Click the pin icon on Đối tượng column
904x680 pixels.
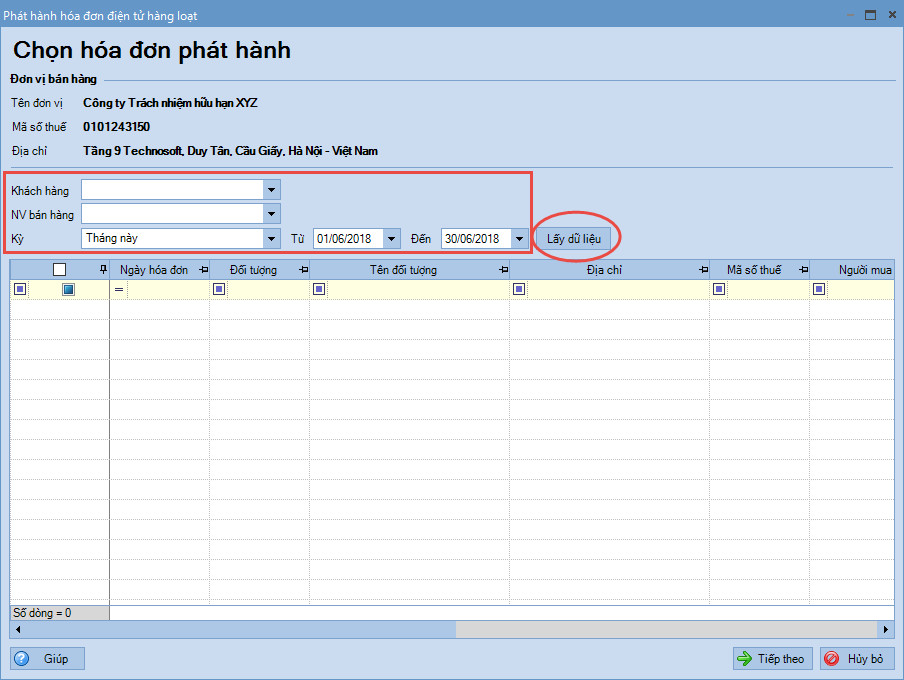tap(303, 270)
